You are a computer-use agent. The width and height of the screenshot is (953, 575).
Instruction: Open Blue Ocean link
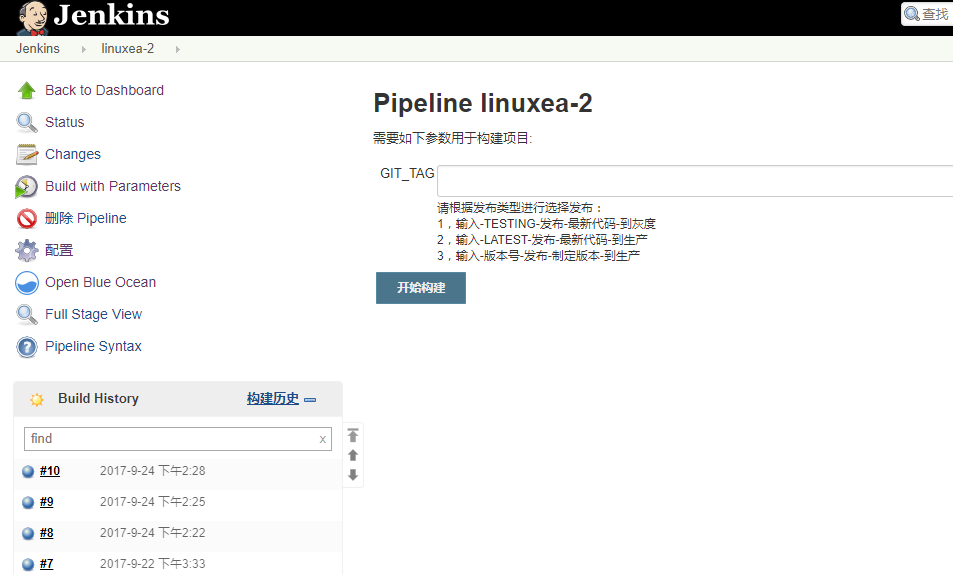(100, 282)
